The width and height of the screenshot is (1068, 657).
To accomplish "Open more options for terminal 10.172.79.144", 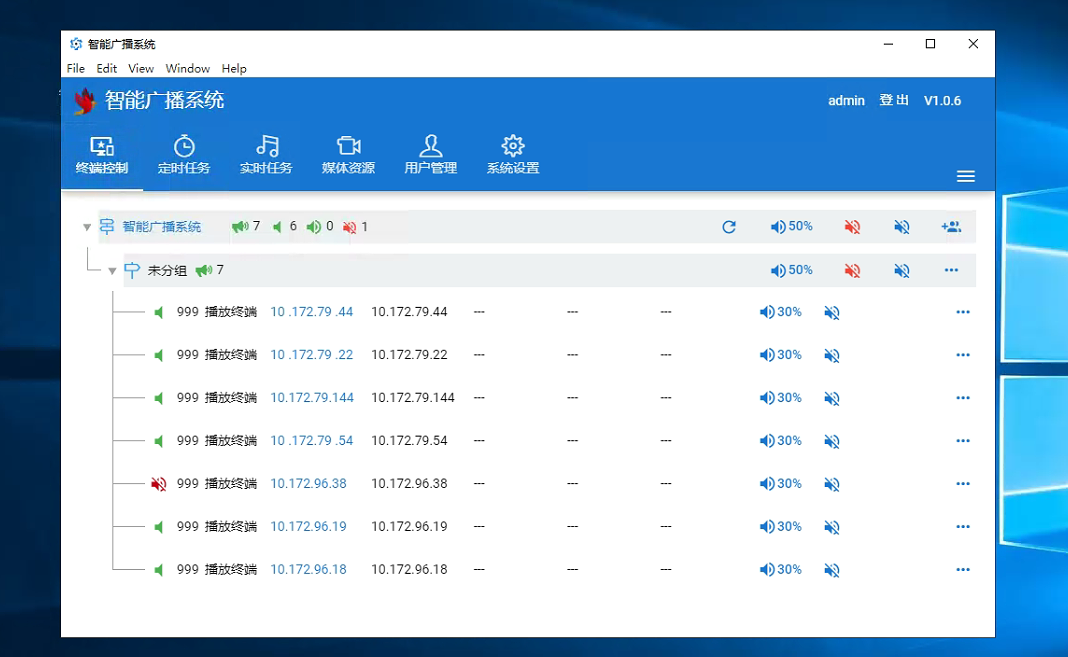I will 962,398.
